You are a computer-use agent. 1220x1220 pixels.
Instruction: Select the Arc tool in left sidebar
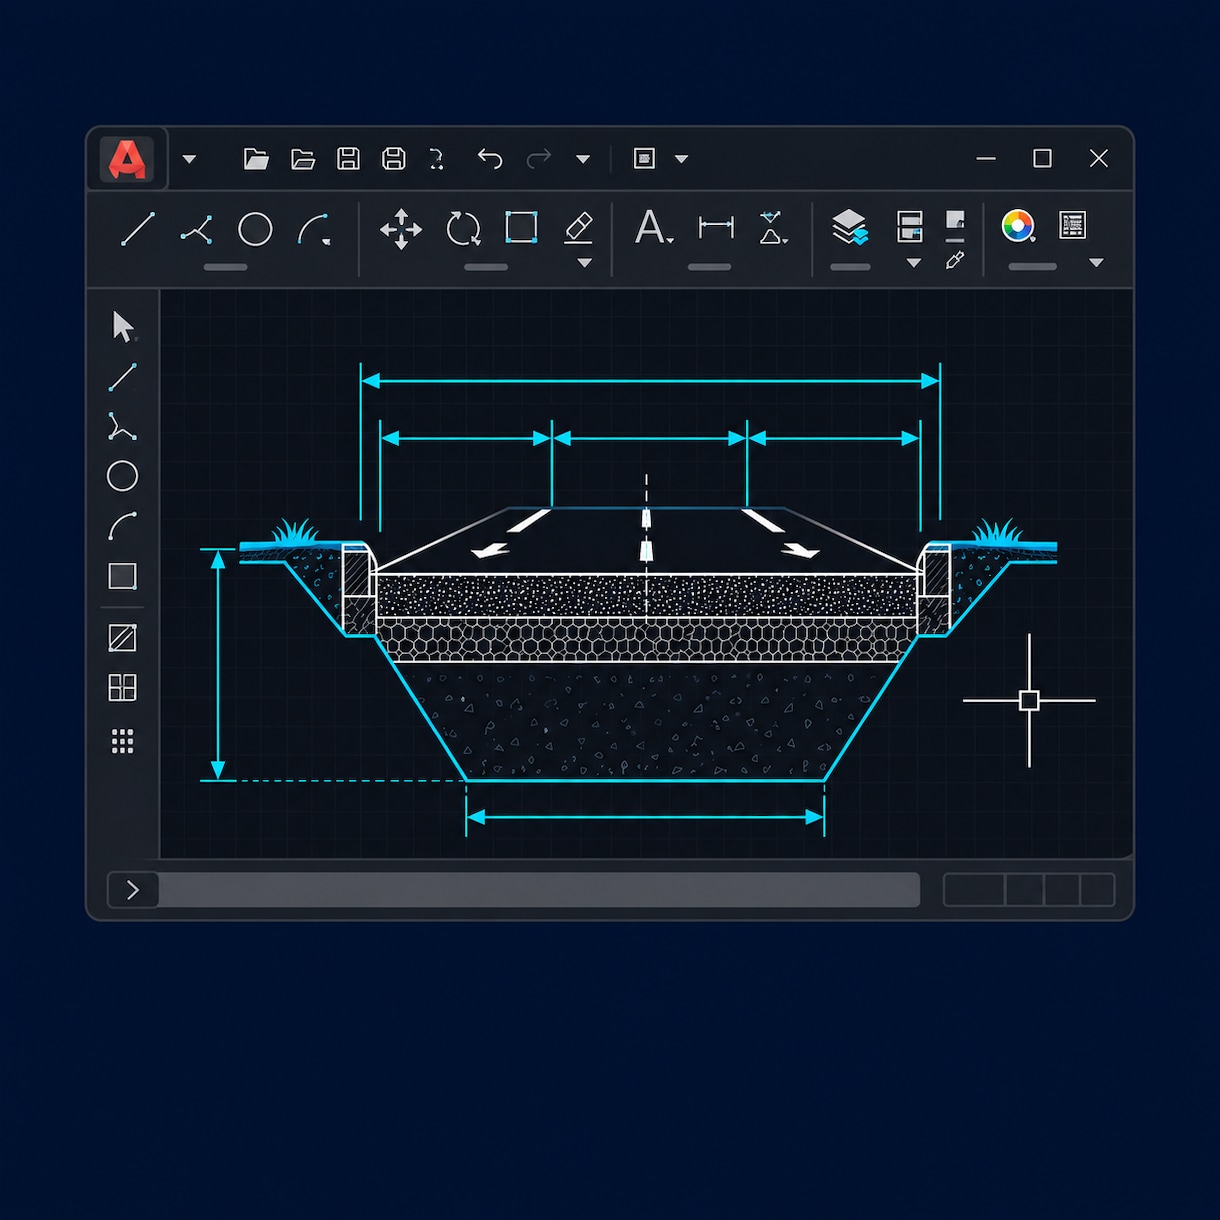click(x=122, y=526)
